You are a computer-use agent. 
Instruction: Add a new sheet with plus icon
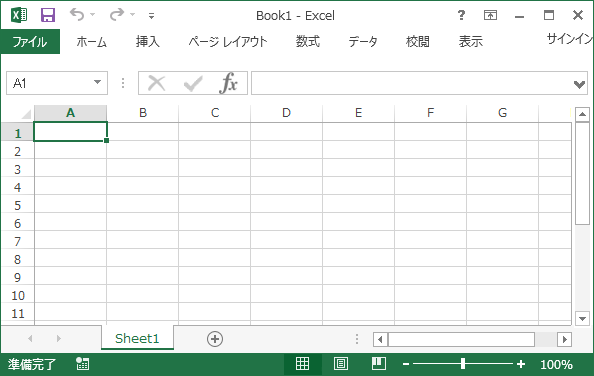point(215,339)
